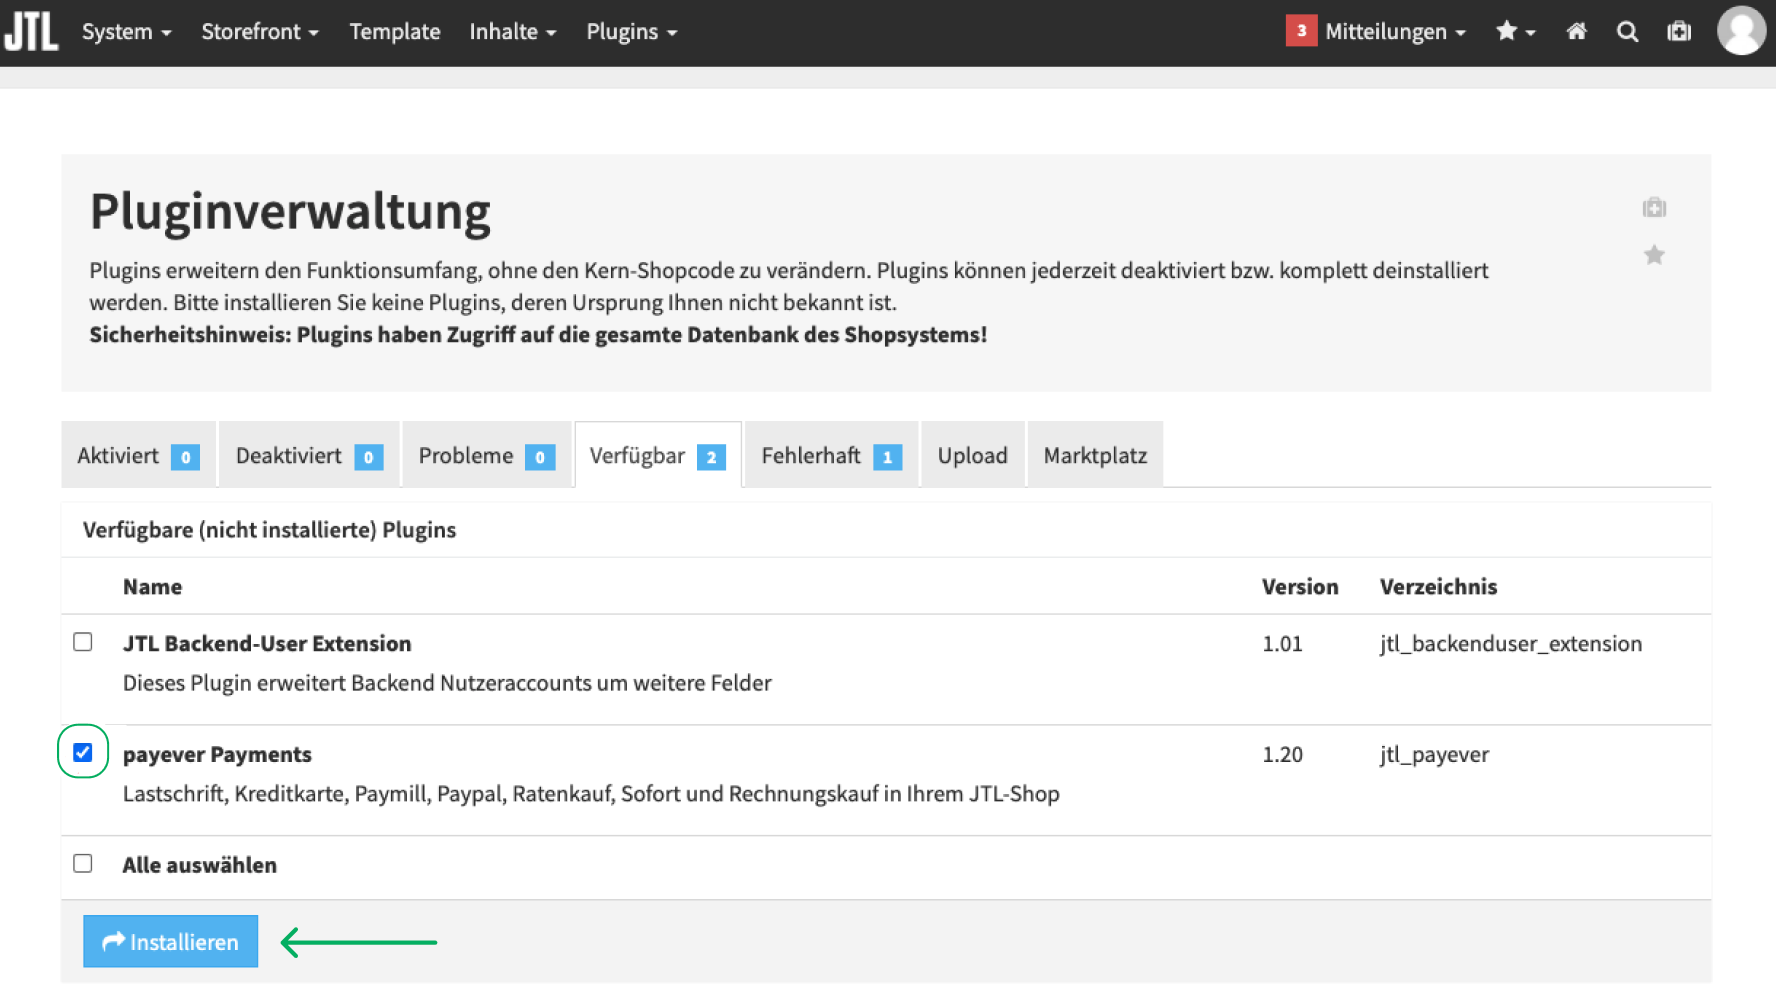This screenshot has height=984, width=1776.
Task: Click the Name column header
Action: click(x=152, y=587)
